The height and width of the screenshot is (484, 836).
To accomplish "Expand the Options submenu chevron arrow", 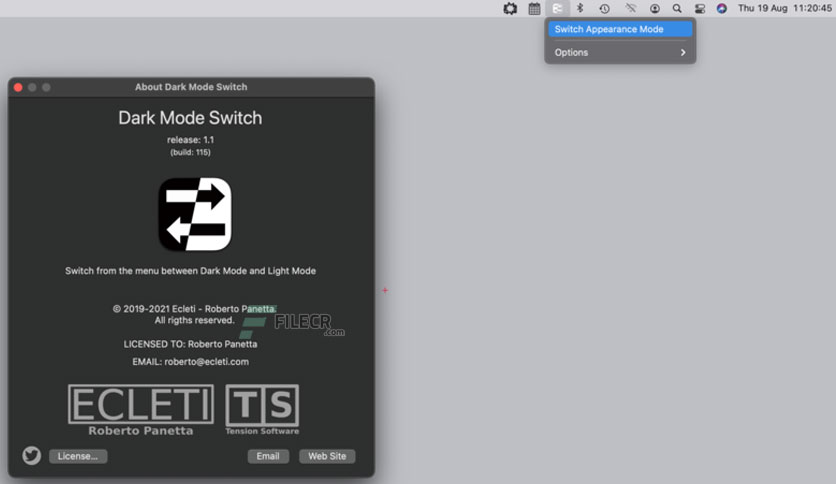I will click(683, 52).
